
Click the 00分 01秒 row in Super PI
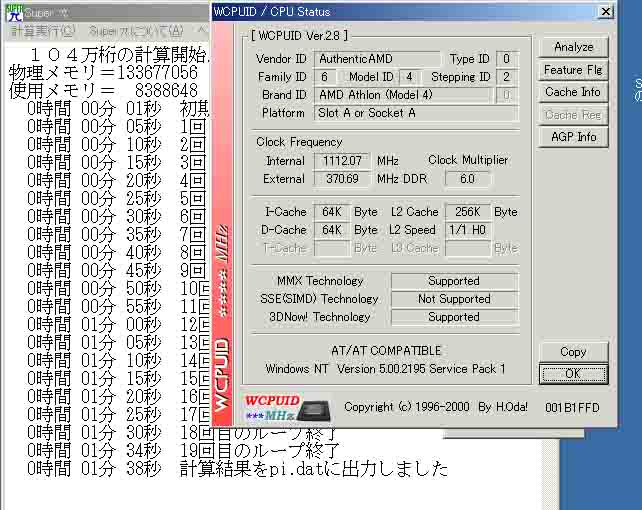pos(118,109)
